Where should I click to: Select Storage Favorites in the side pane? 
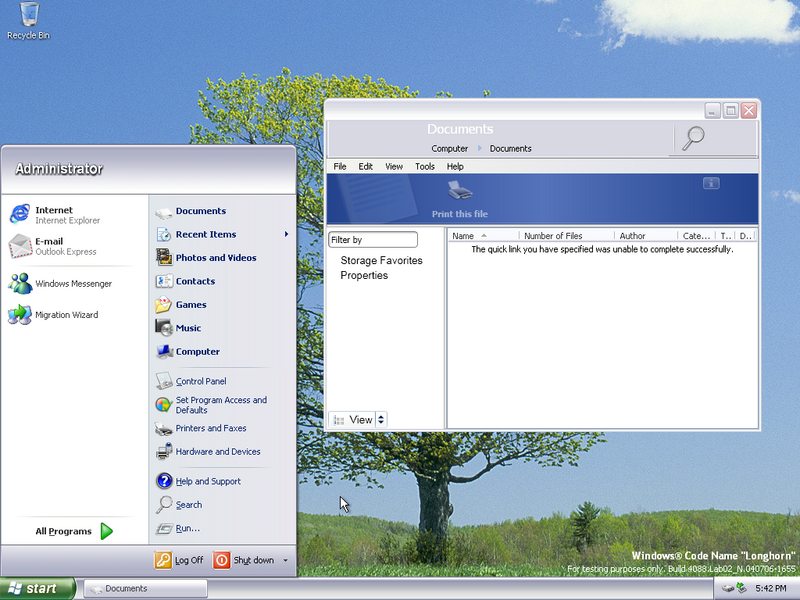(x=381, y=260)
